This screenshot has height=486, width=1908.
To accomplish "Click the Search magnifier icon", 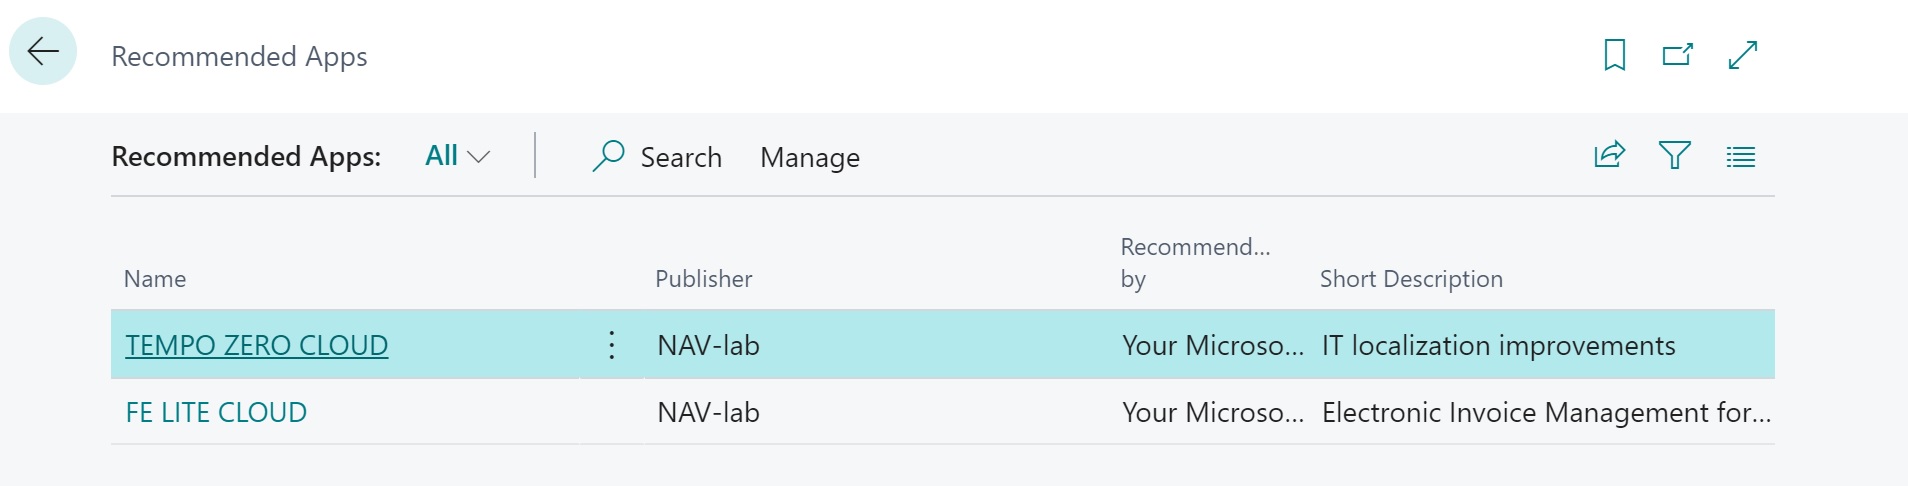I will click(608, 156).
